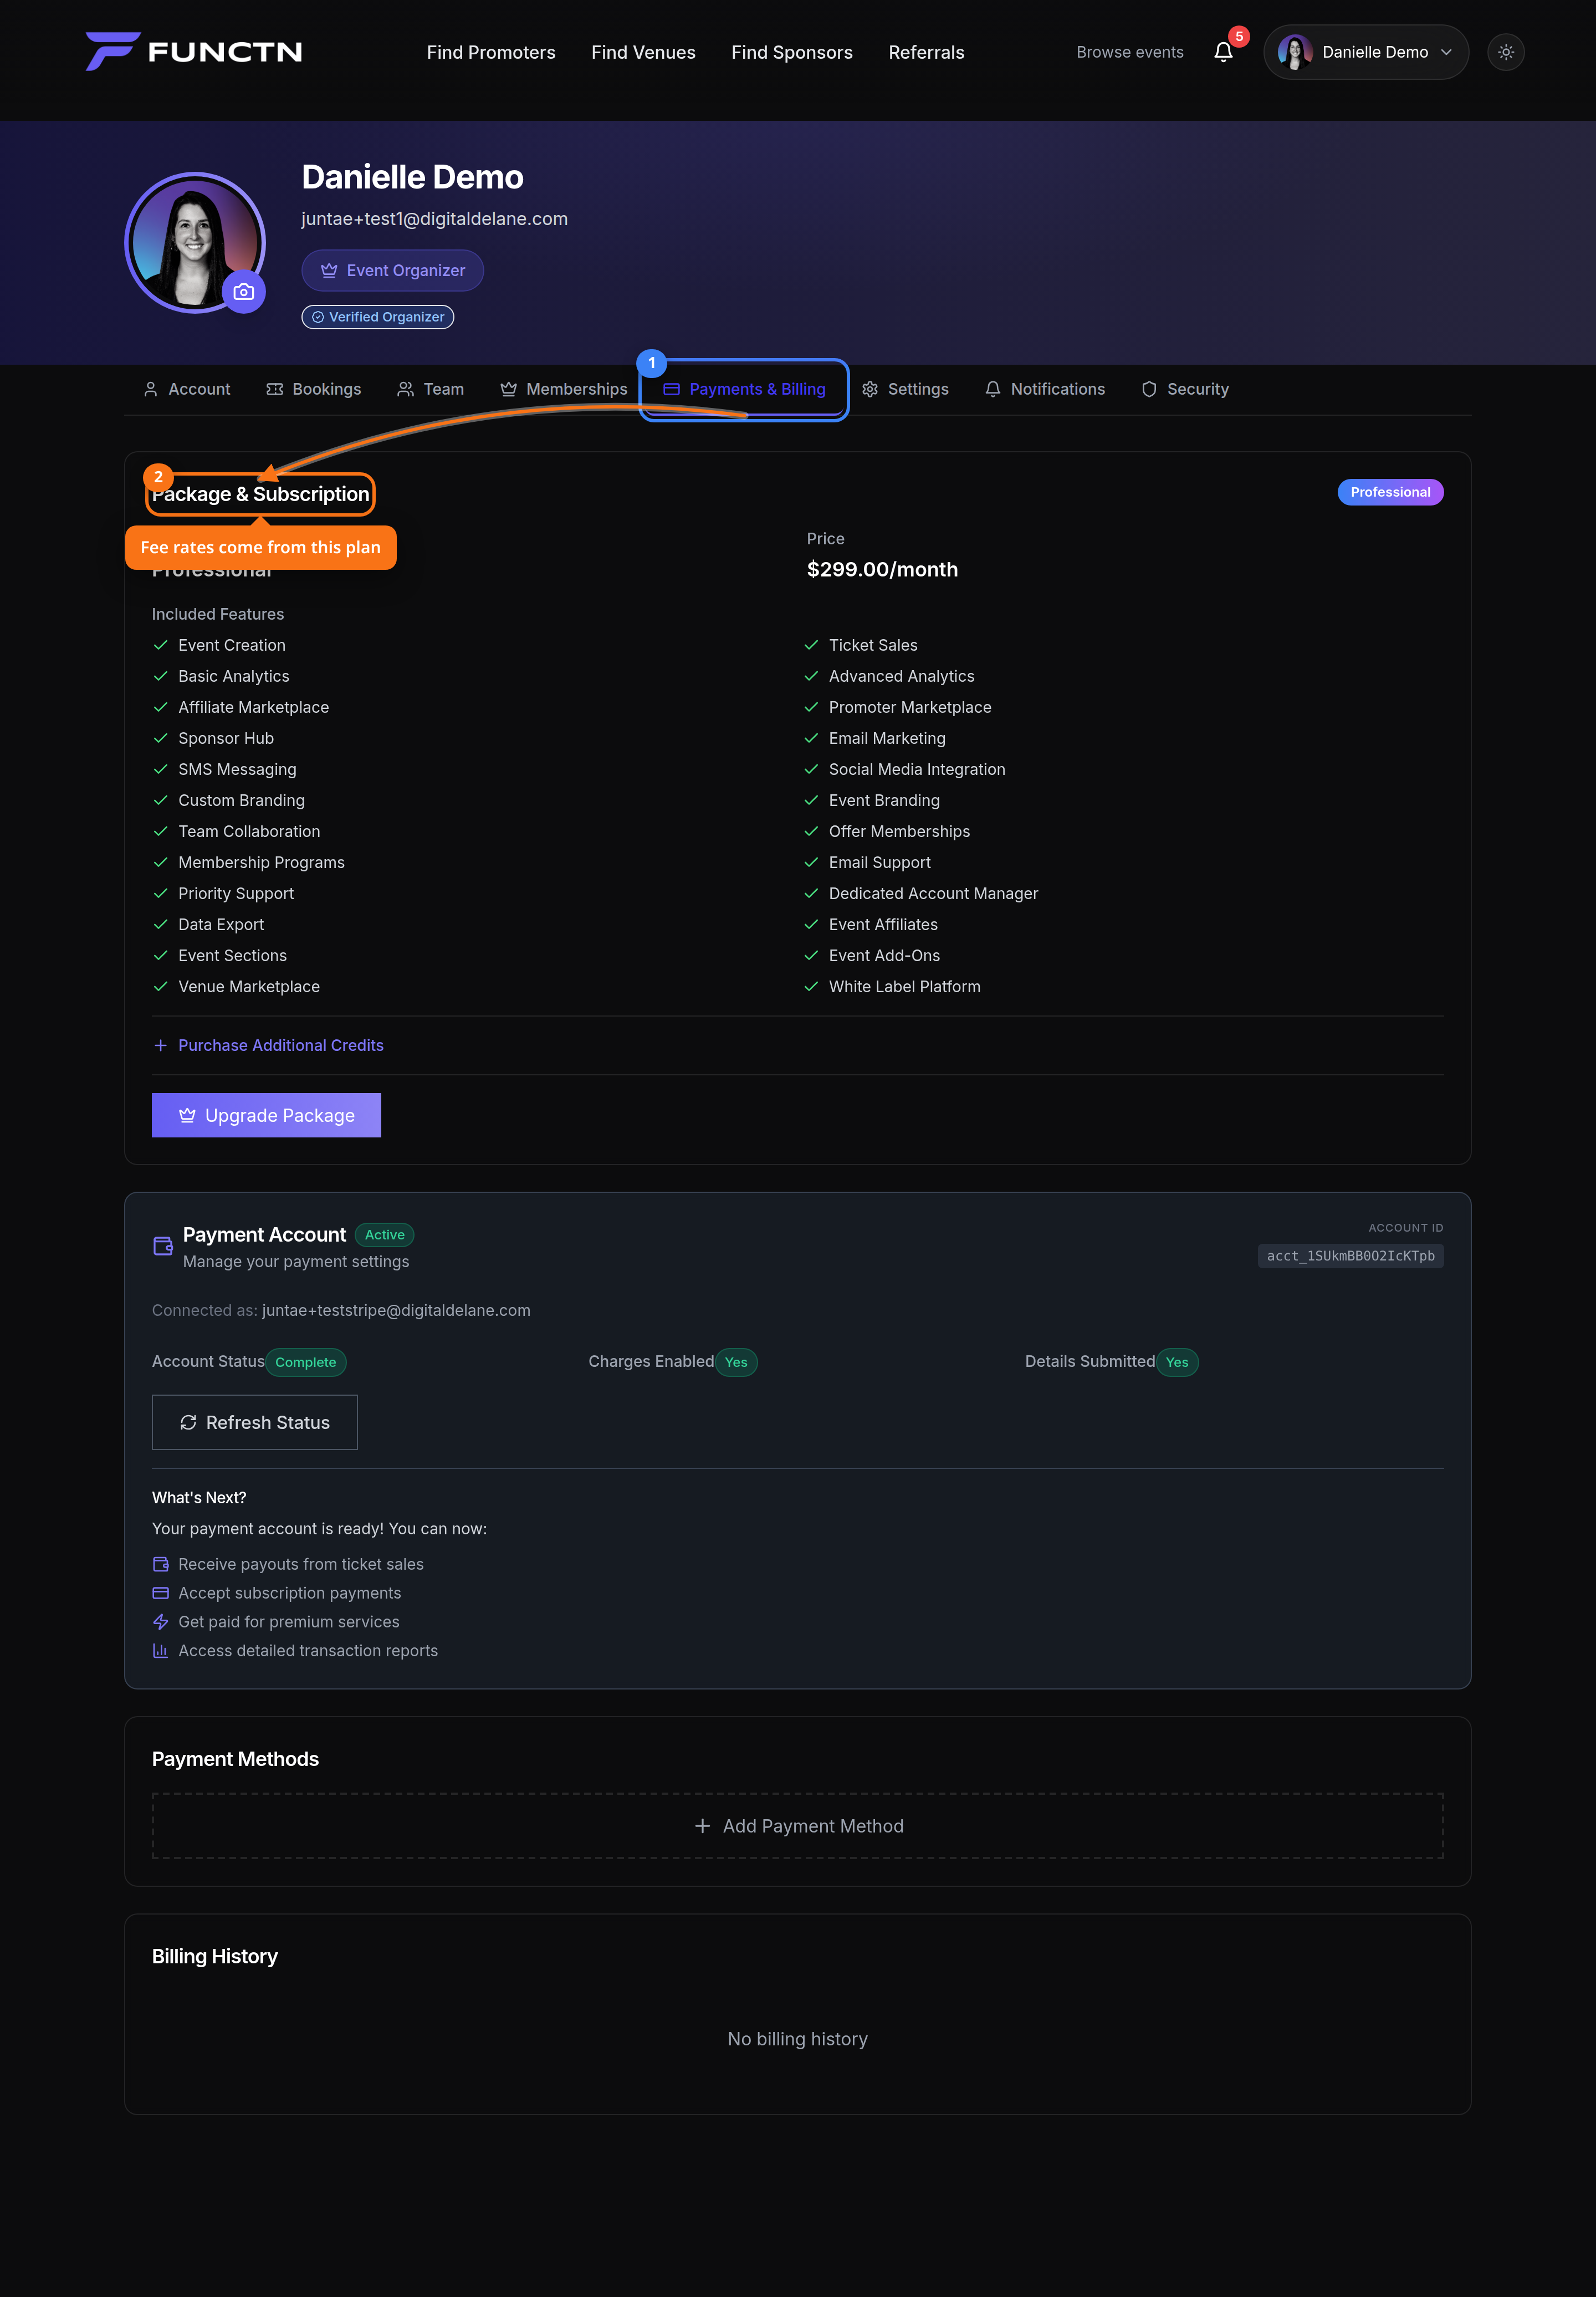The image size is (1596, 2297).
Task: Click the wallet icon beside Payment Account
Action: [x=163, y=1246]
